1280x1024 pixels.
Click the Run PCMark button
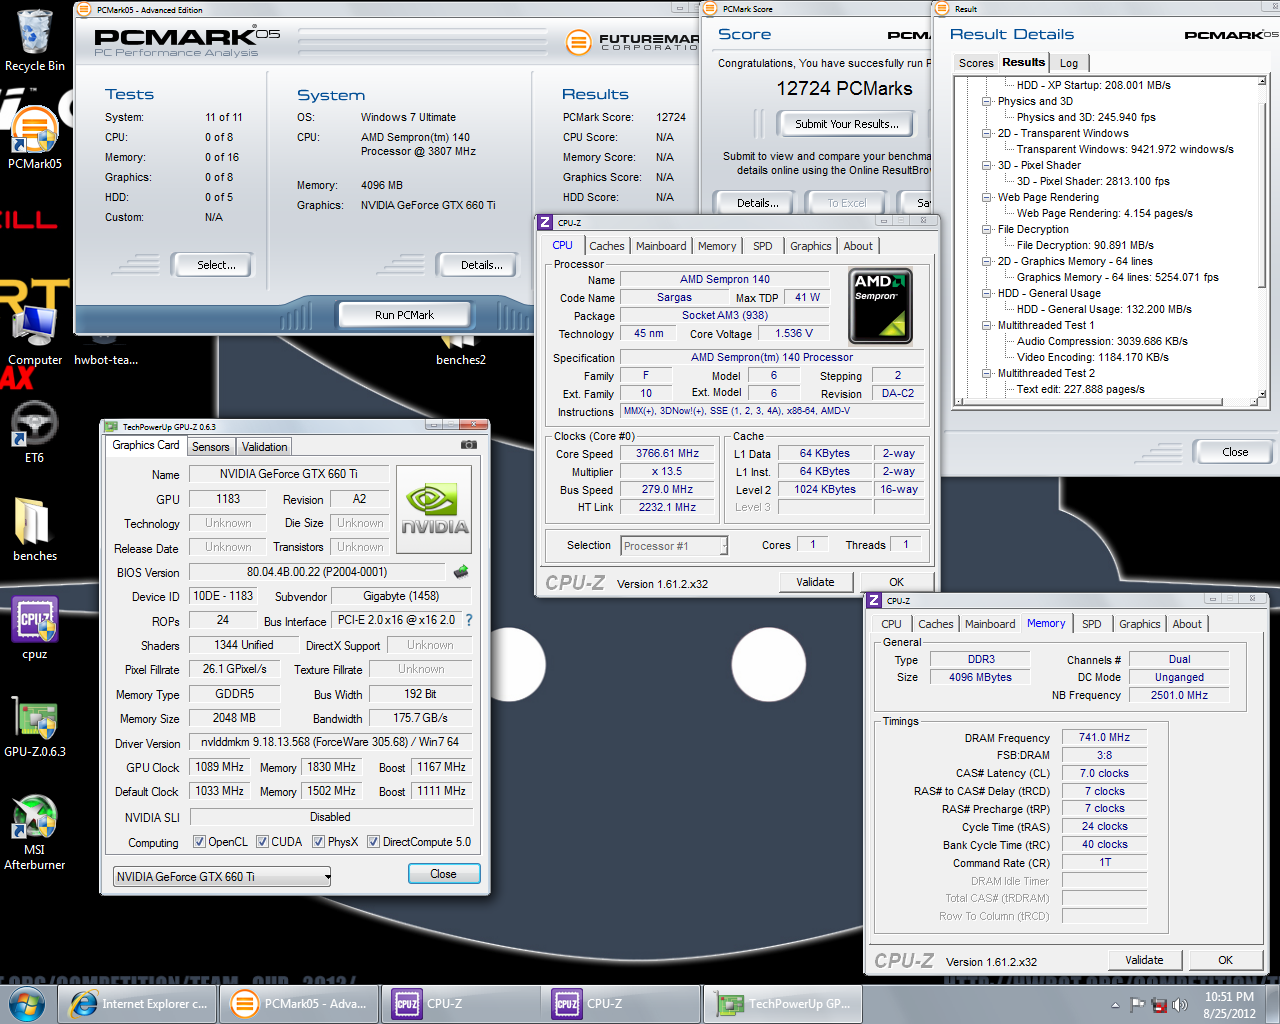tap(404, 315)
